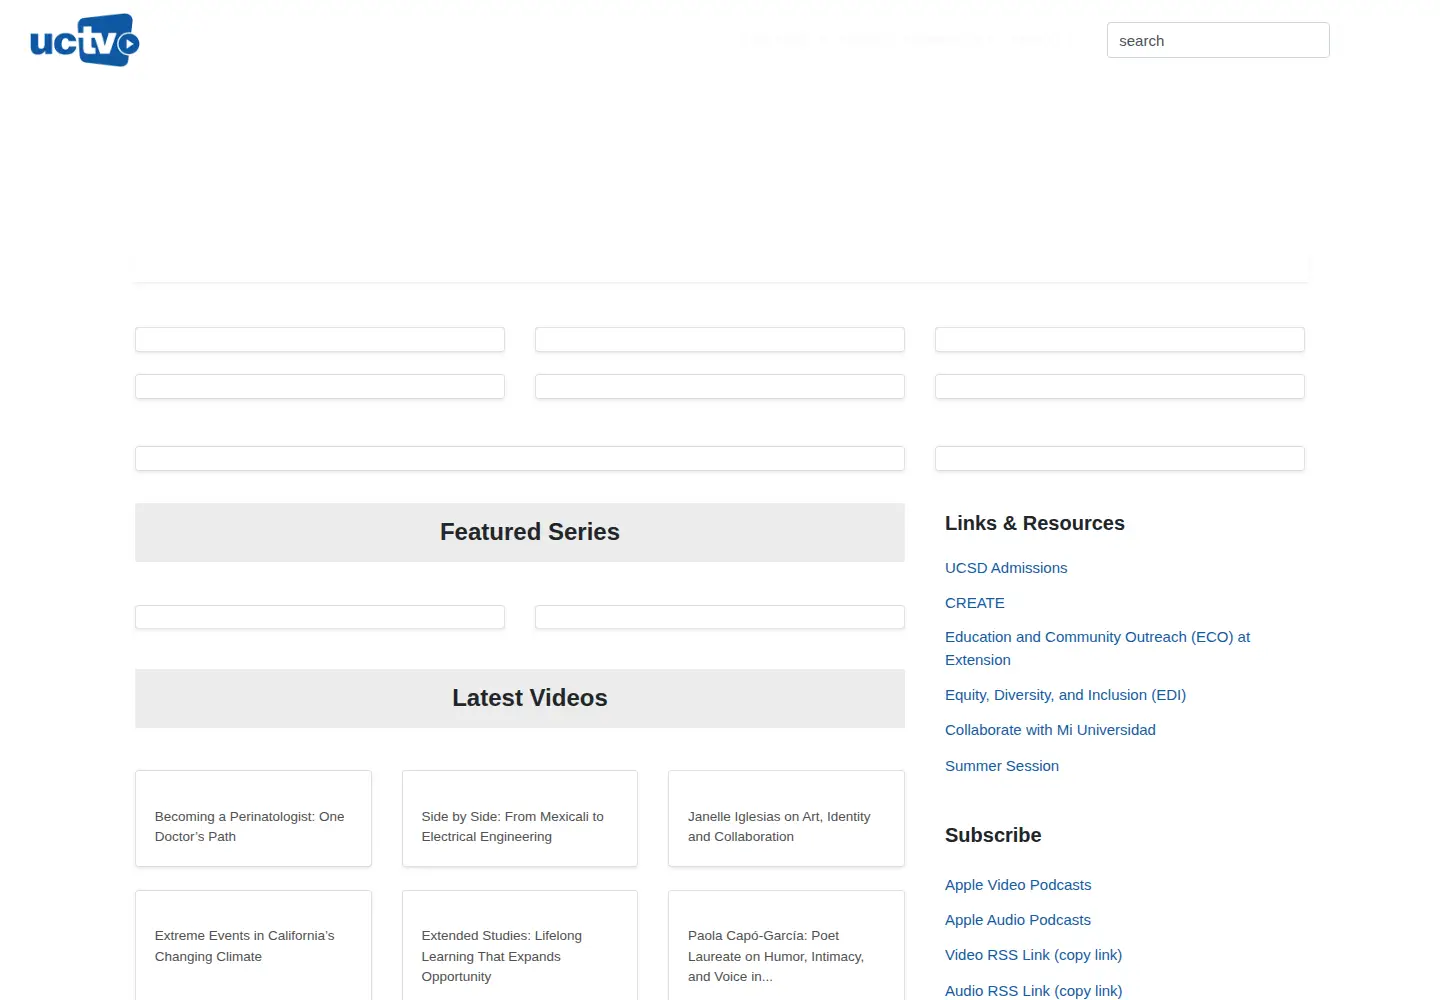Open Apple Audio Podcasts link
Image resolution: width=1440 pixels, height=1000 pixels.
1018,920
